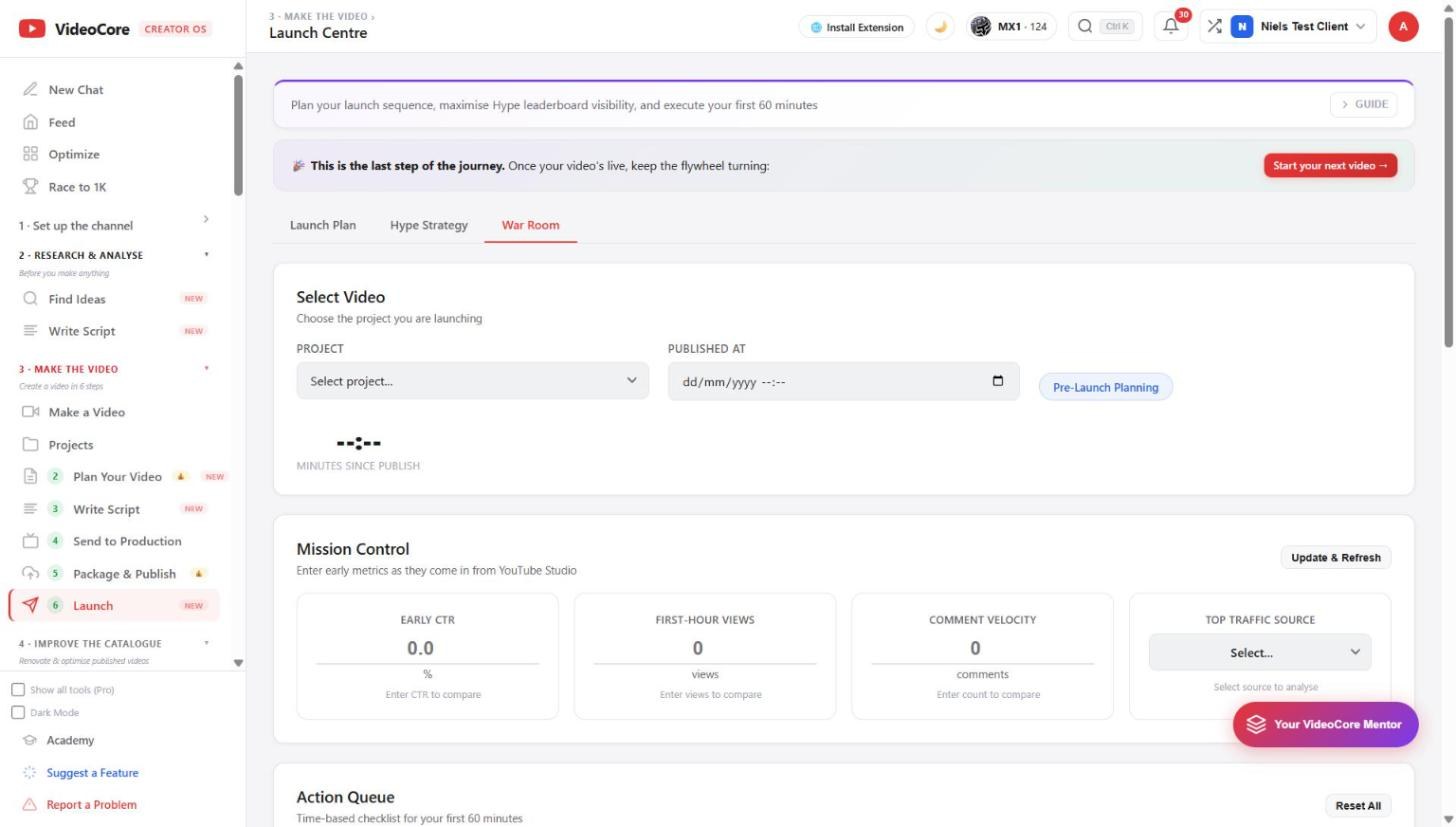
Task: Click the Update & Refresh button
Action: [x=1335, y=558]
